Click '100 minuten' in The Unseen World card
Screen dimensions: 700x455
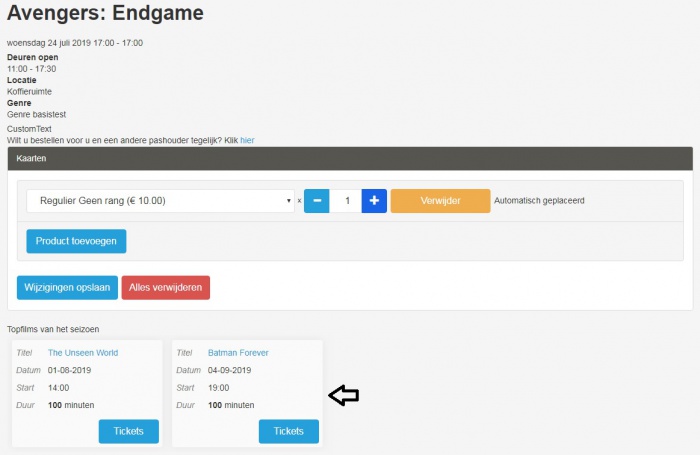click(x=71, y=405)
